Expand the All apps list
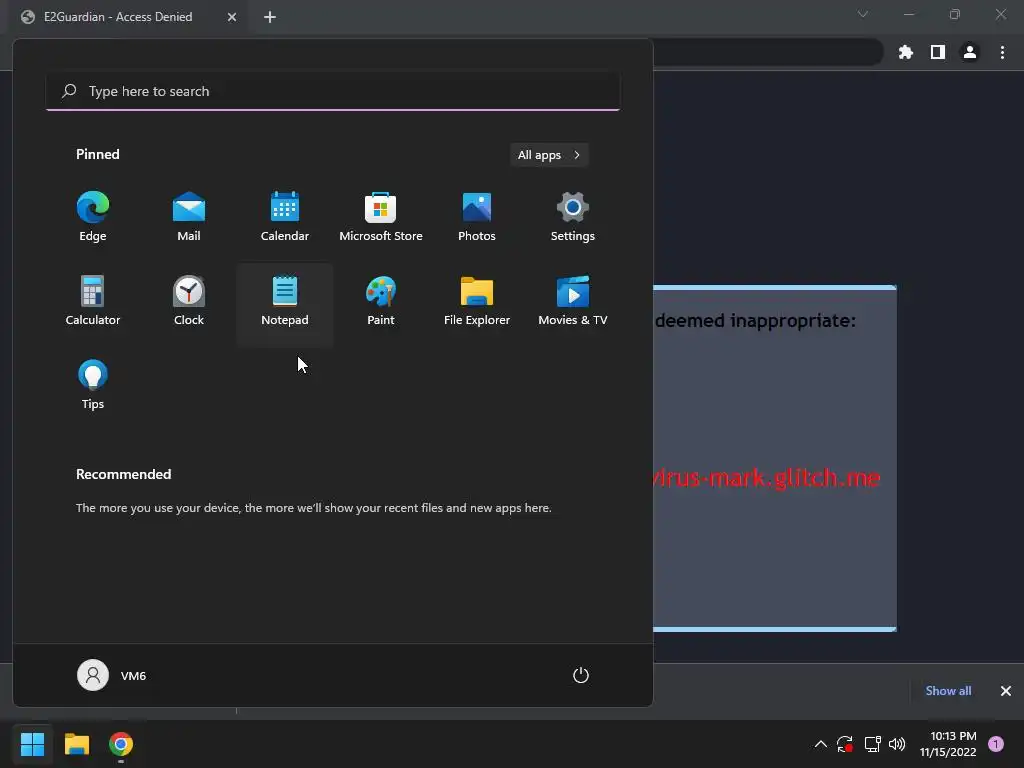The image size is (1024, 768). 549,155
